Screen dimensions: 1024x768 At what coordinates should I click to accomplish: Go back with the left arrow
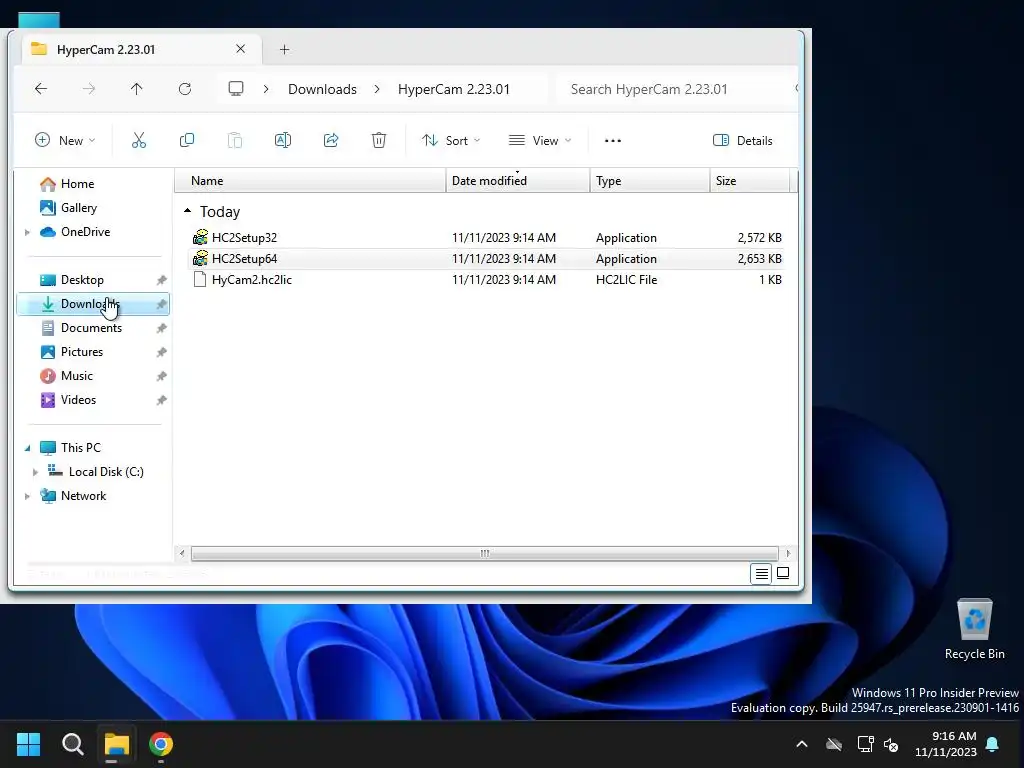(41, 89)
